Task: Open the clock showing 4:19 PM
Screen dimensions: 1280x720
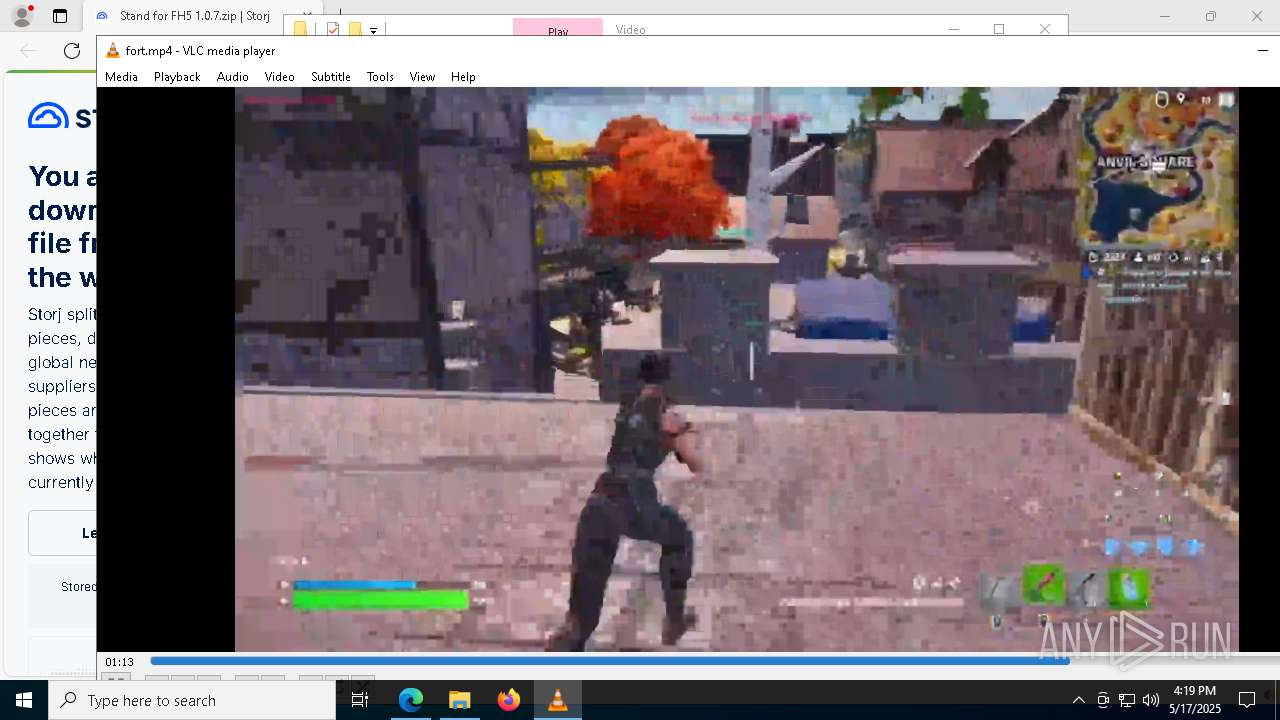Action: click(x=1195, y=700)
